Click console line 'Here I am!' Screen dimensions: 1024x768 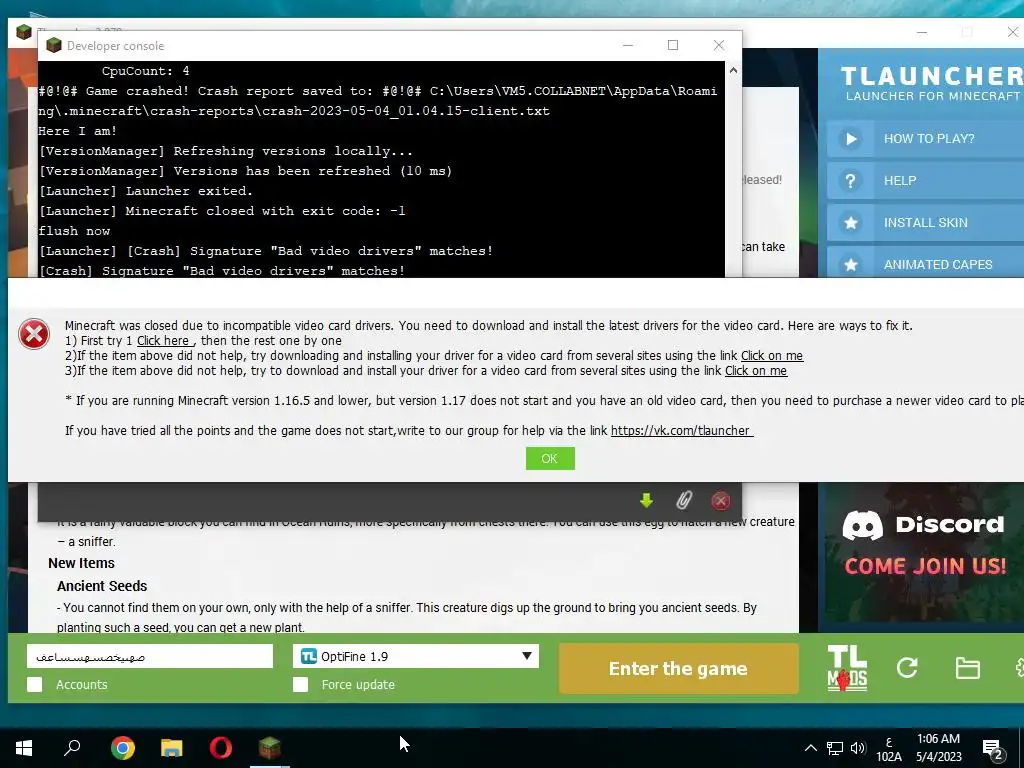[x=78, y=131]
